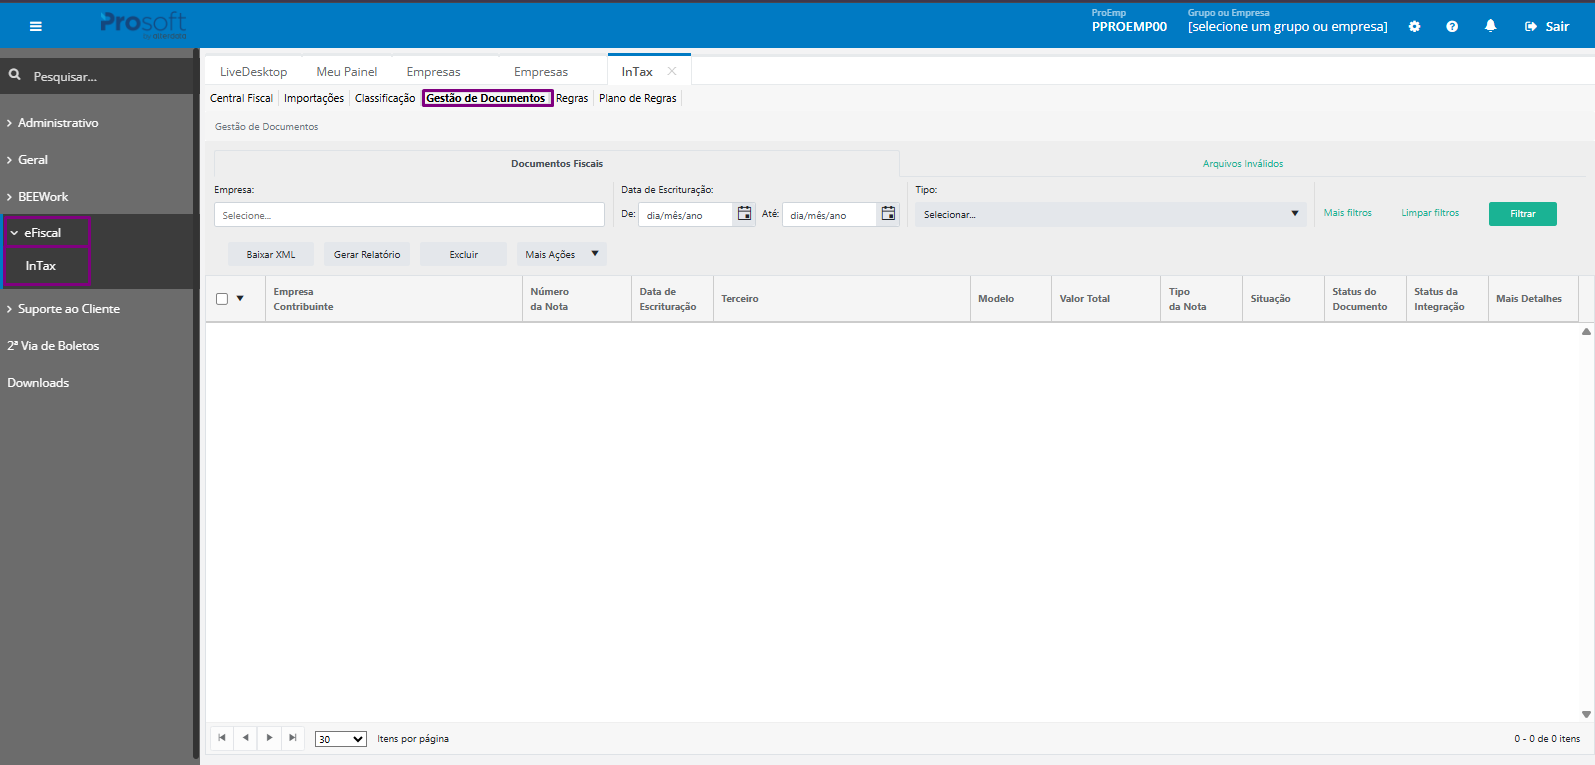
Task: Go to first page pagination arrow
Action: pyautogui.click(x=222, y=738)
